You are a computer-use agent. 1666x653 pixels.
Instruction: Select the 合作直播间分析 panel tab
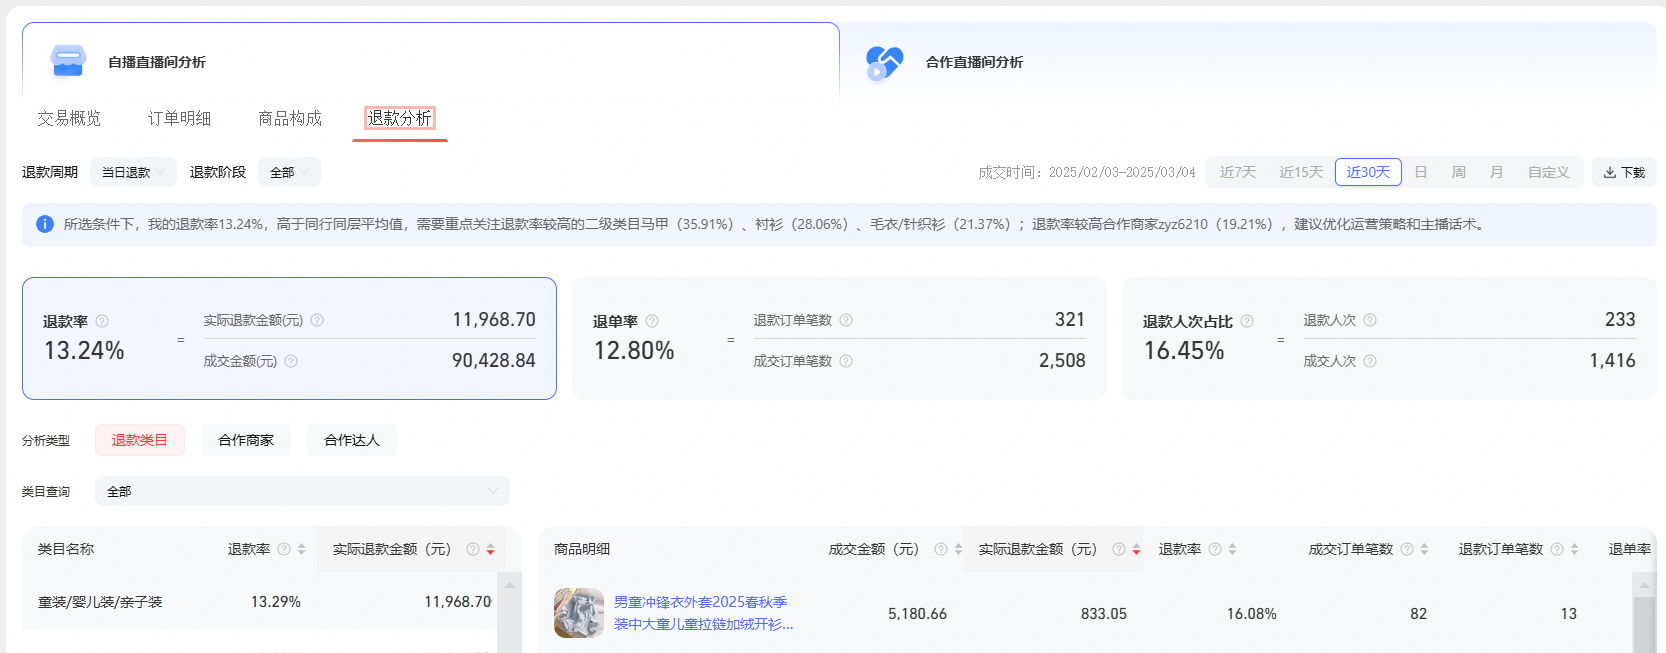[1248, 61]
